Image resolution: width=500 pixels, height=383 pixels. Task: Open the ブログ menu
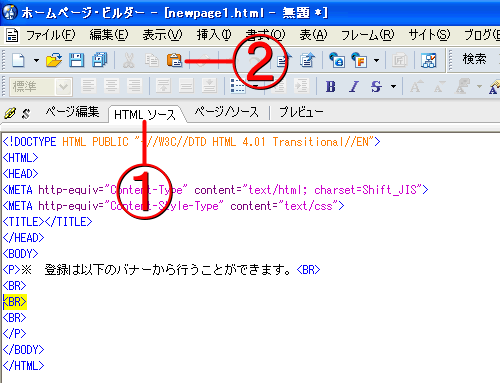482,35
